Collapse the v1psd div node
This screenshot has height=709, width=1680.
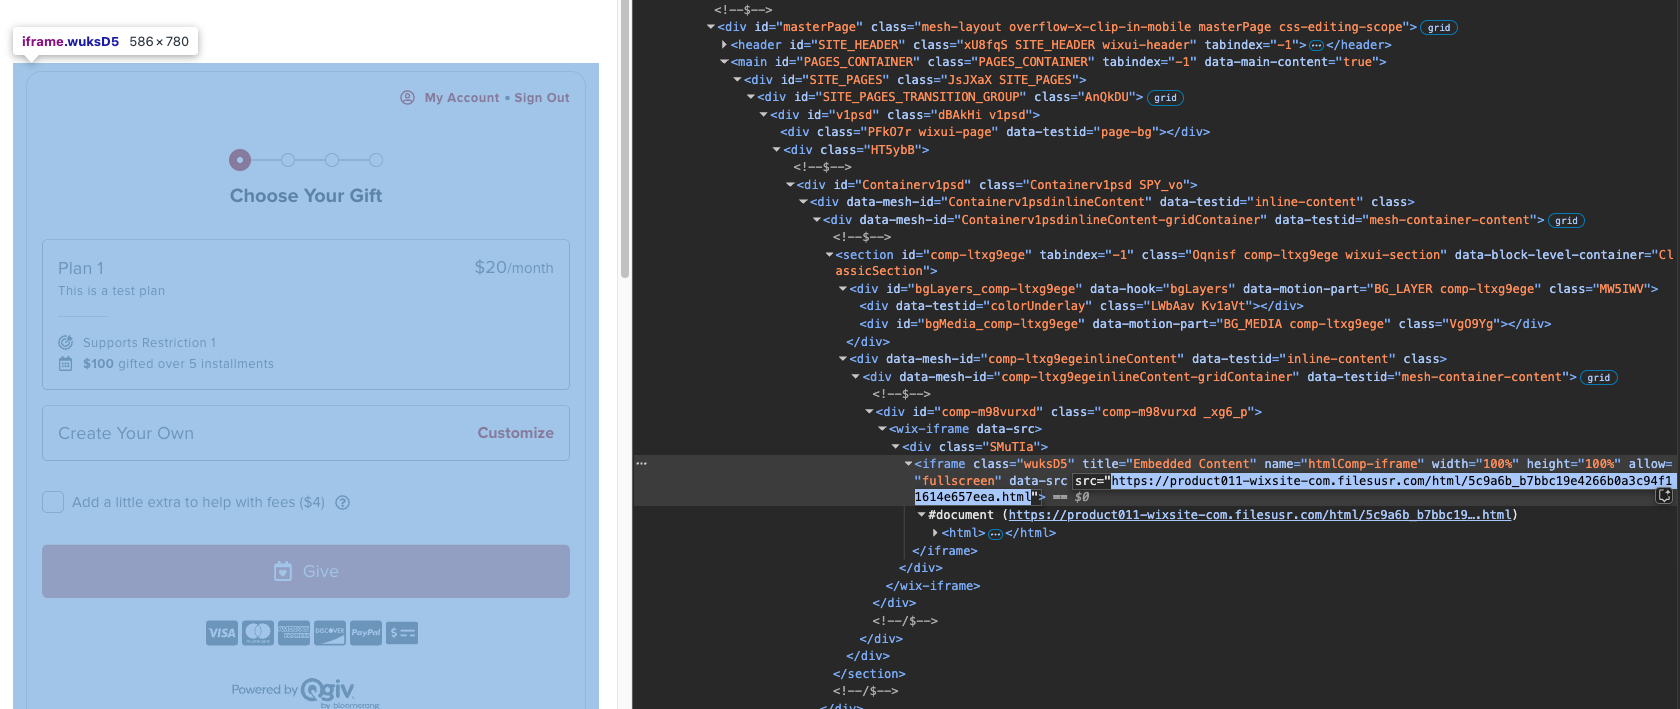pos(764,115)
